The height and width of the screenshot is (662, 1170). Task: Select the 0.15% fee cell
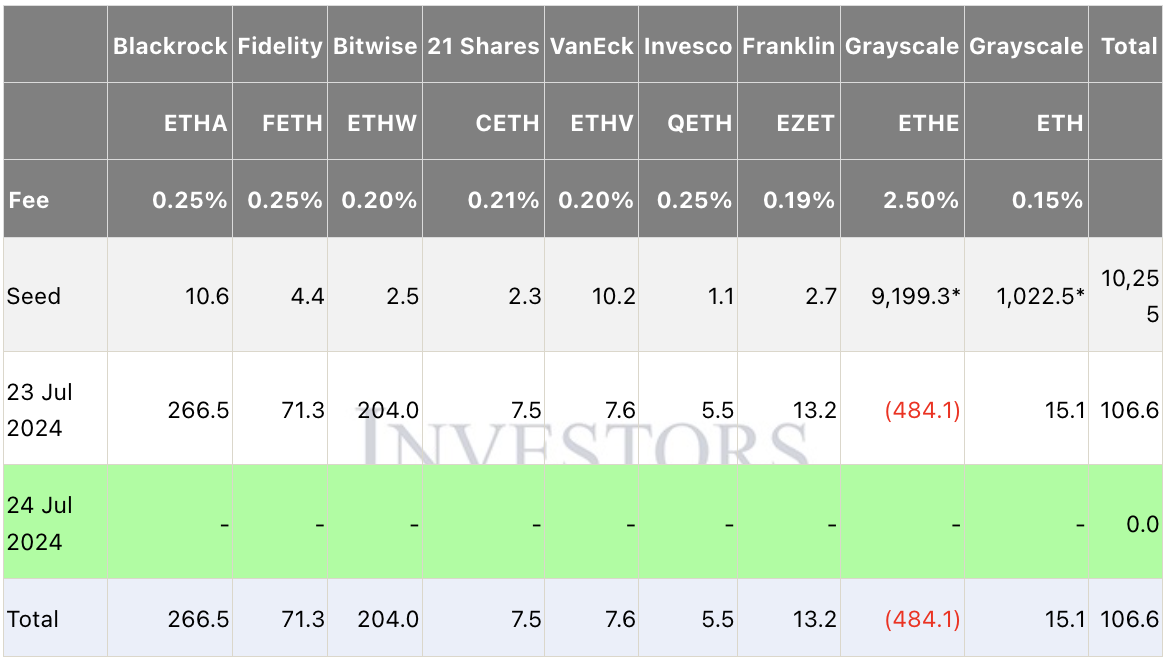coord(1046,200)
